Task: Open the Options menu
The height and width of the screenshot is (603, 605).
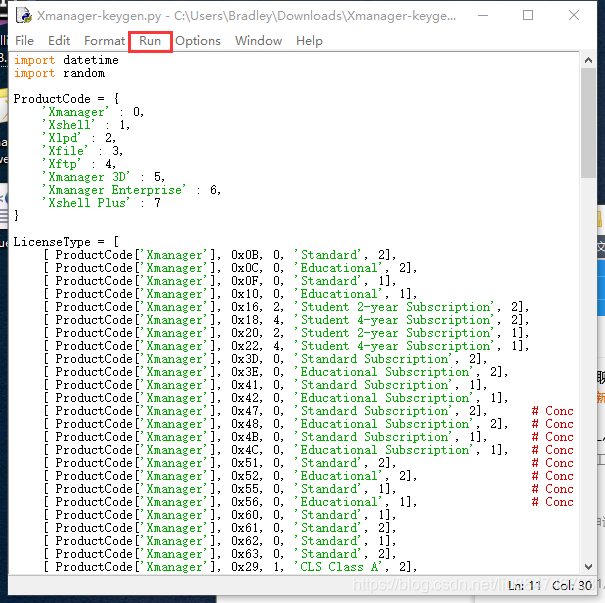Action: pyautogui.click(x=198, y=41)
